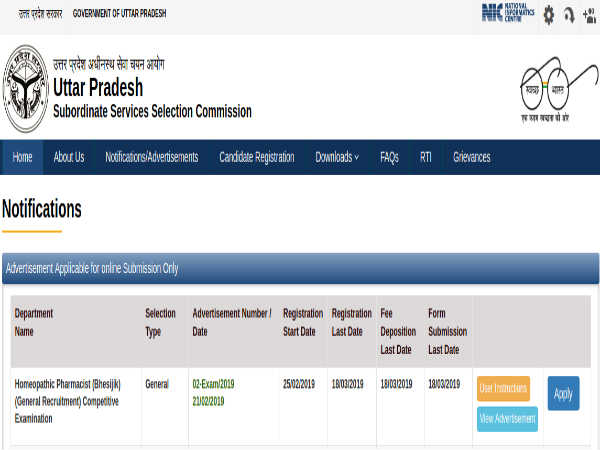Viewport: 600px width, 450px height.
Task: Click the Apply button
Action: pyautogui.click(x=563, y=393)
